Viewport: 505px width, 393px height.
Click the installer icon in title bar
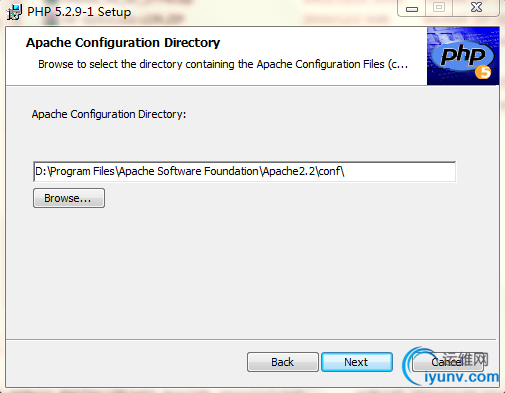[14, 12]
